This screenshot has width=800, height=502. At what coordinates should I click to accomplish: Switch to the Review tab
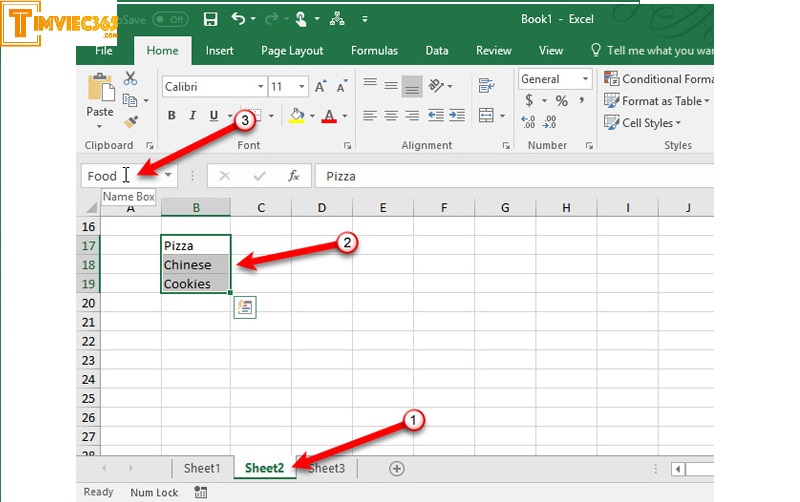point(493,51)
